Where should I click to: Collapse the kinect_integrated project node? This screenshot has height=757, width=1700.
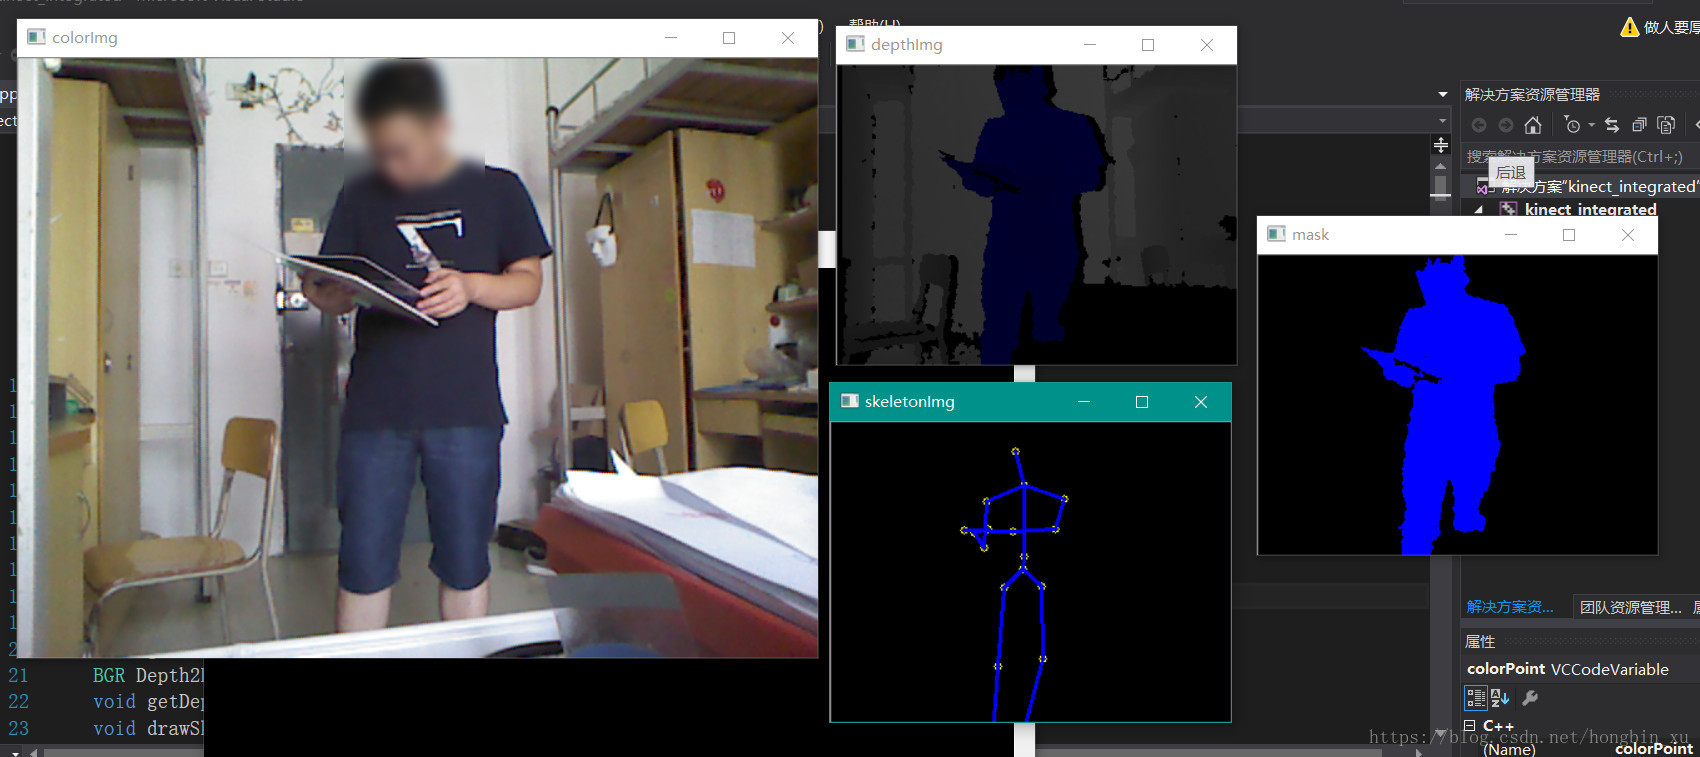[x=1479, y=209]
